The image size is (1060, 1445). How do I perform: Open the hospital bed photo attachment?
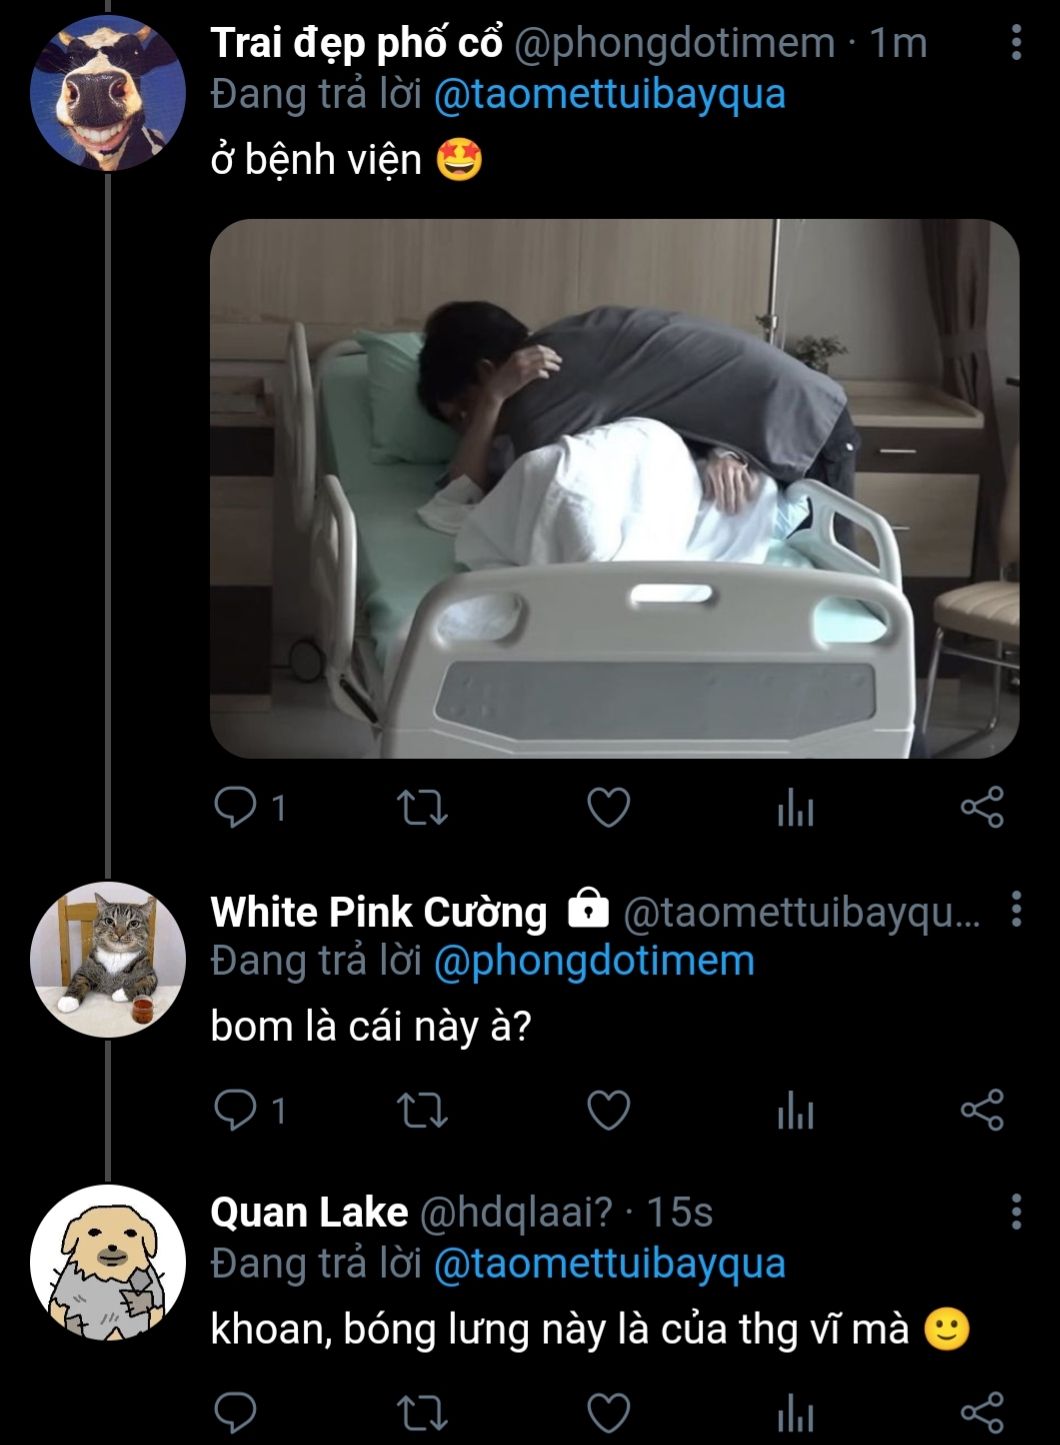(614, 488)
